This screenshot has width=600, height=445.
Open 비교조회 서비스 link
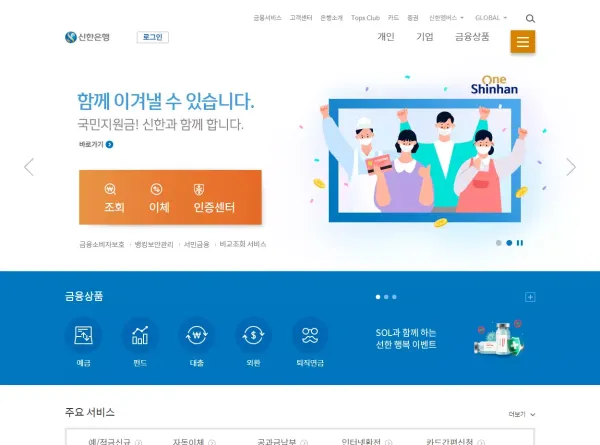(x=243, y=244)
